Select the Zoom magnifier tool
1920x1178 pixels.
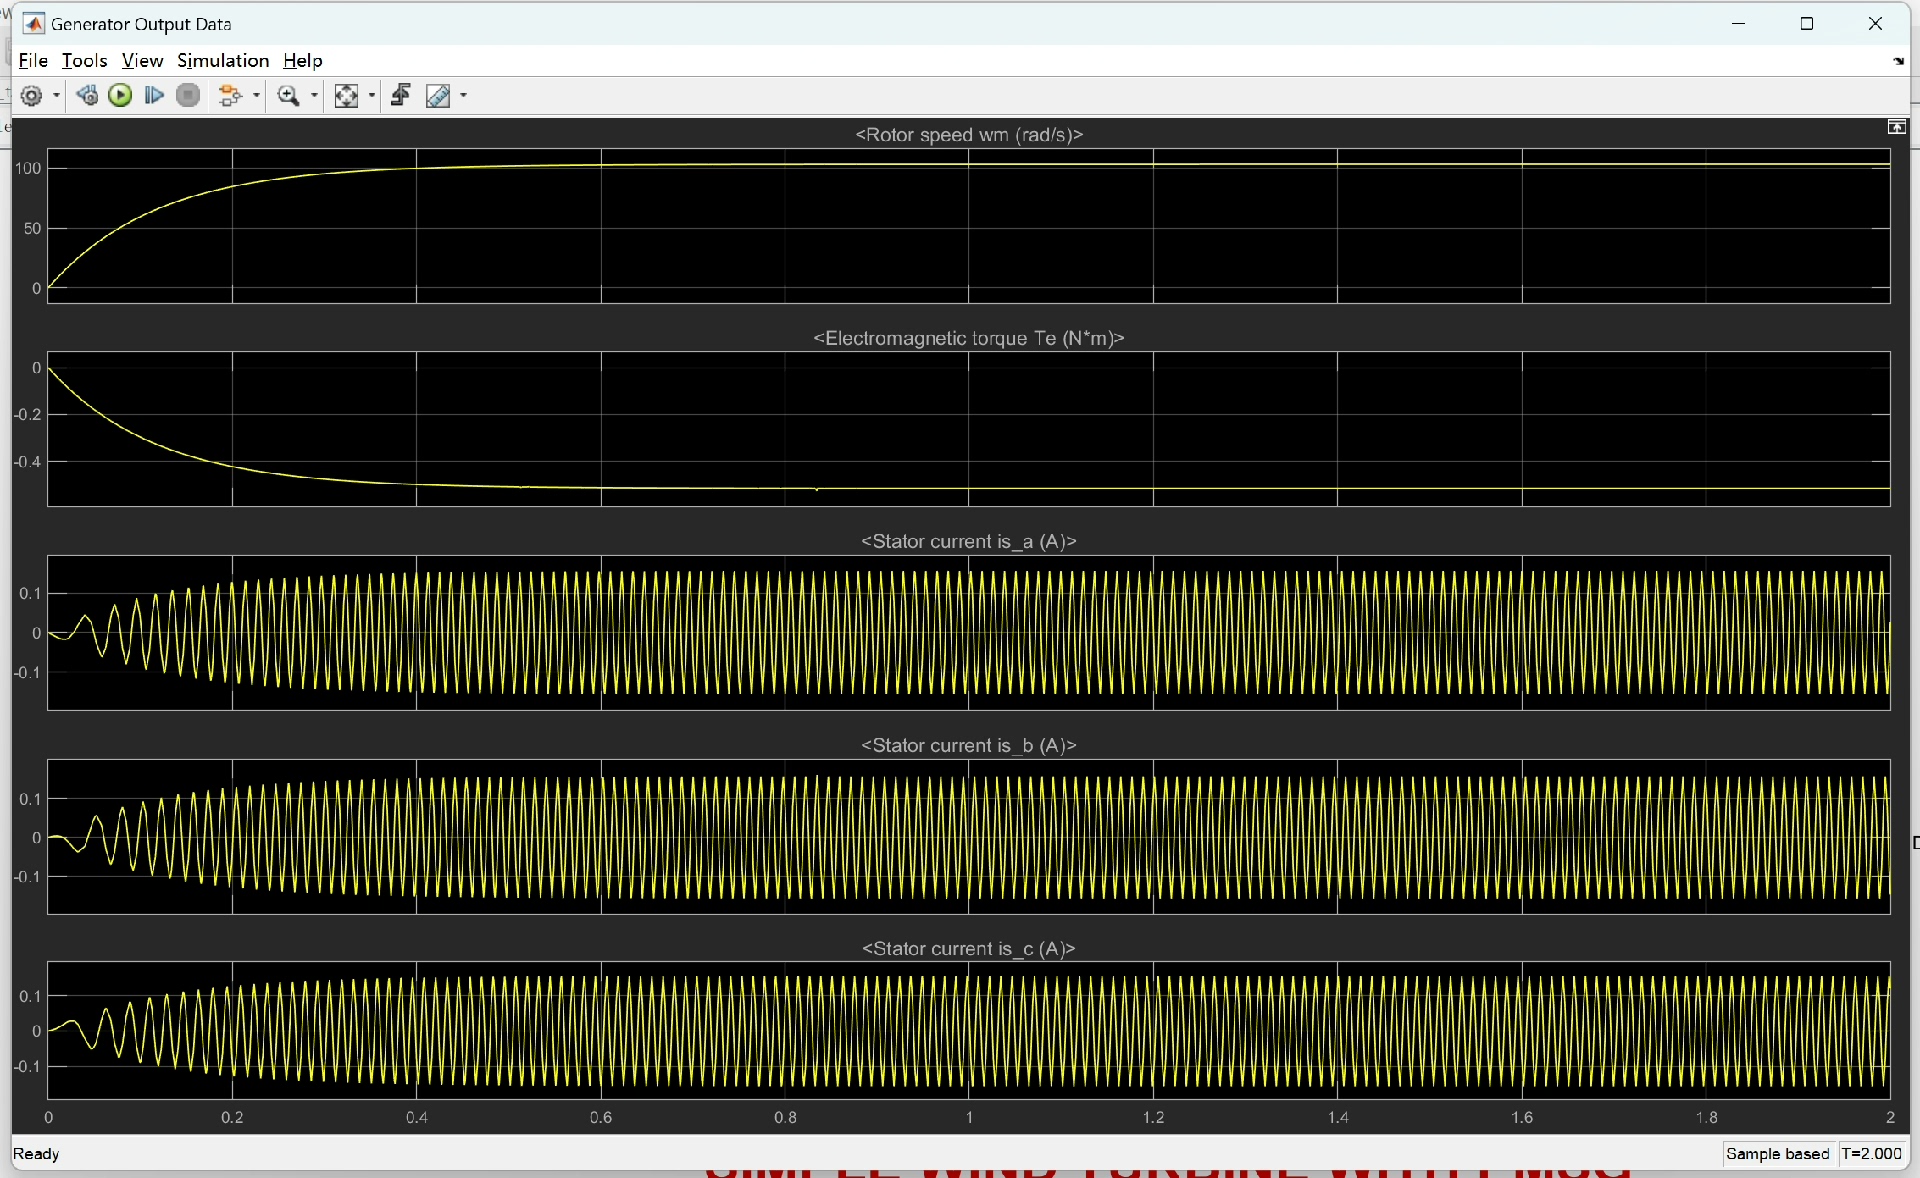coord(288,96)
